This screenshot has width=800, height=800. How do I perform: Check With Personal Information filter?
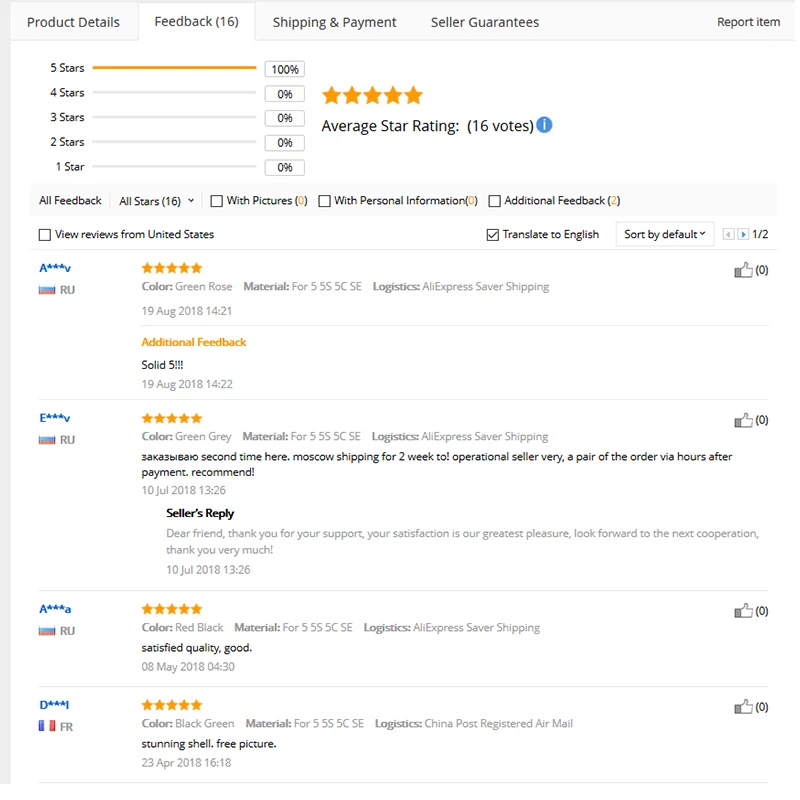[x=324, y=201]
